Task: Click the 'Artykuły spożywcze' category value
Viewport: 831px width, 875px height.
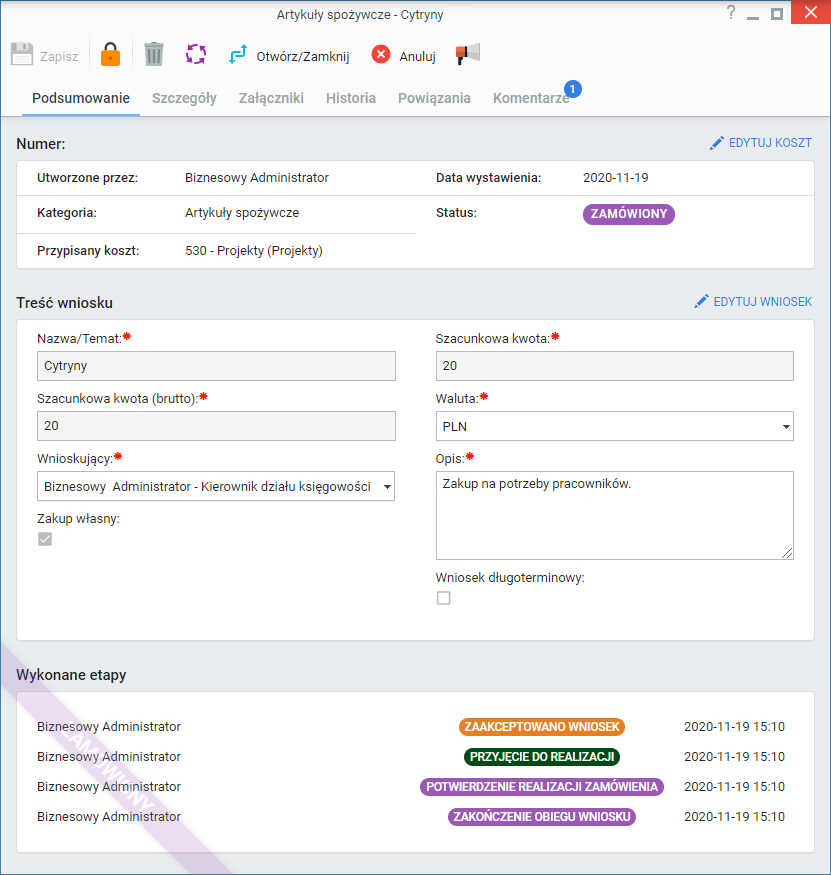Action: pyautogui.click(x=242, y=213)
